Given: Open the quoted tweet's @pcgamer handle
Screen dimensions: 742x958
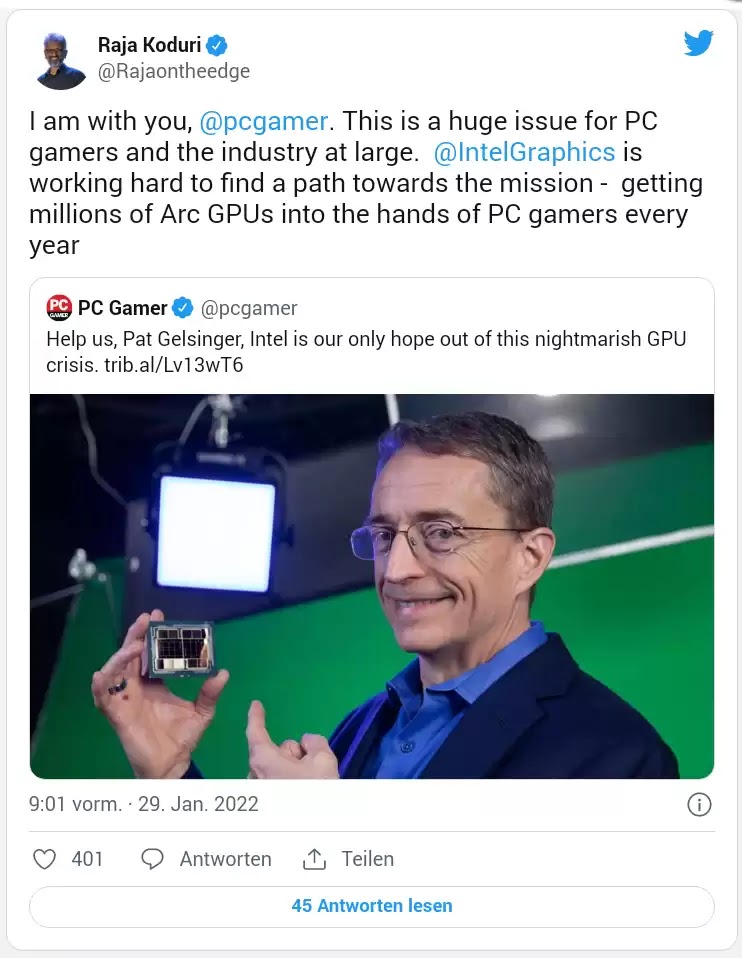Looking at the screenshot, I should (249, 309).
